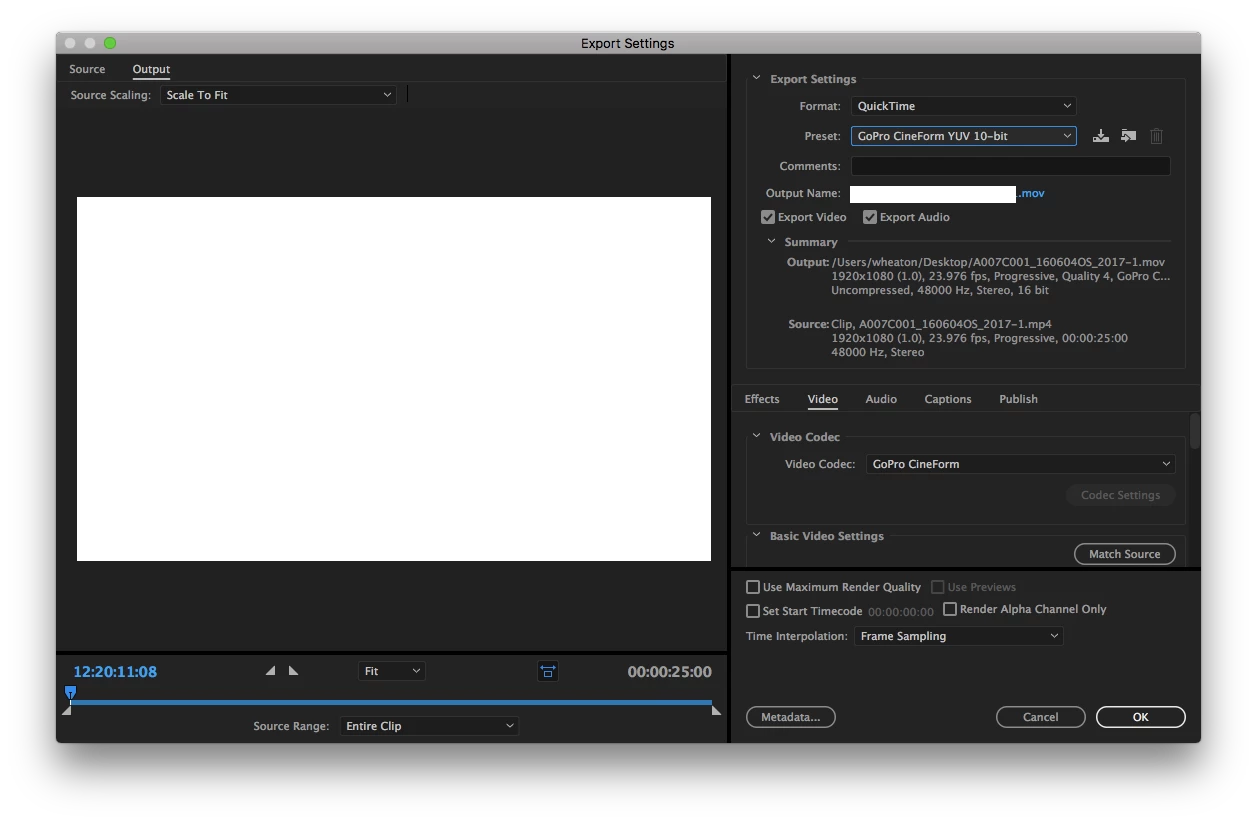Switch to the Source tab
1257x823 pixels.
point(87,69)
